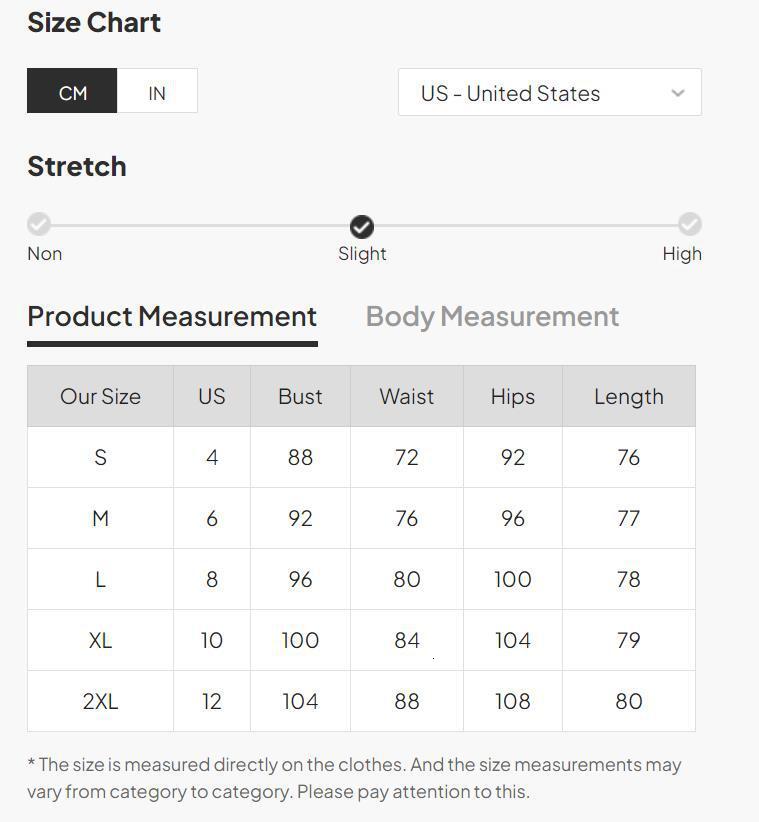
Task: Click the region dropdown chevron arrow
Action: (x=678, y=93)
